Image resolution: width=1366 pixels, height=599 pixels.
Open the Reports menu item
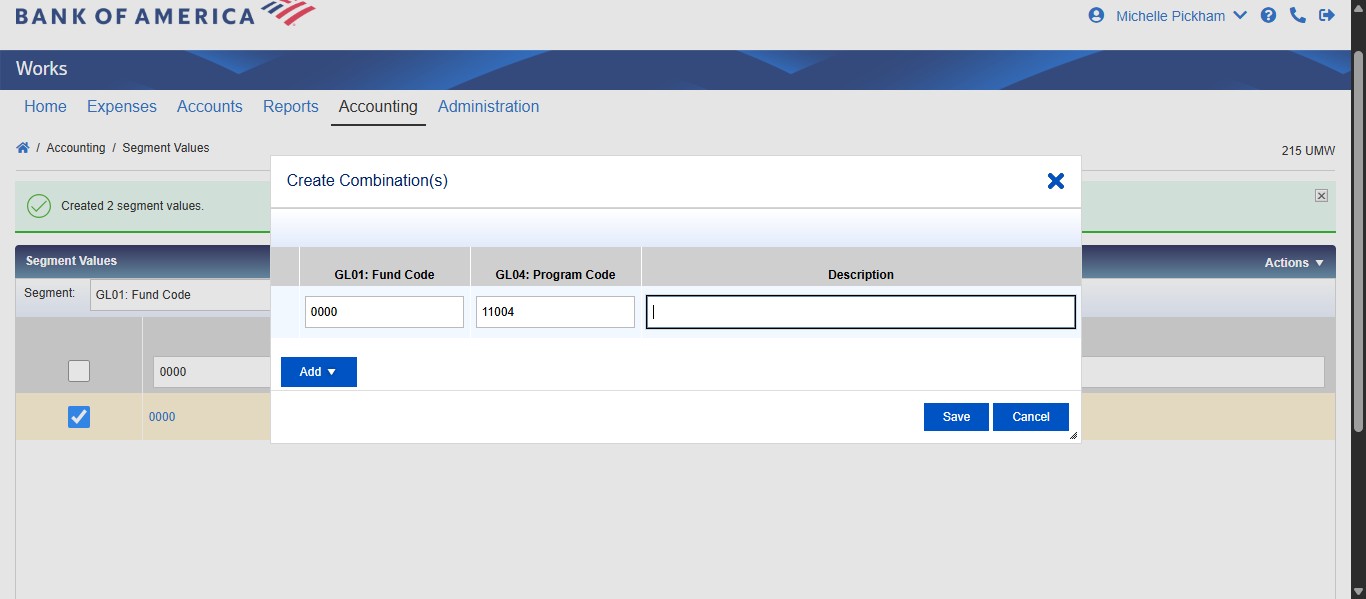[290, 106]
